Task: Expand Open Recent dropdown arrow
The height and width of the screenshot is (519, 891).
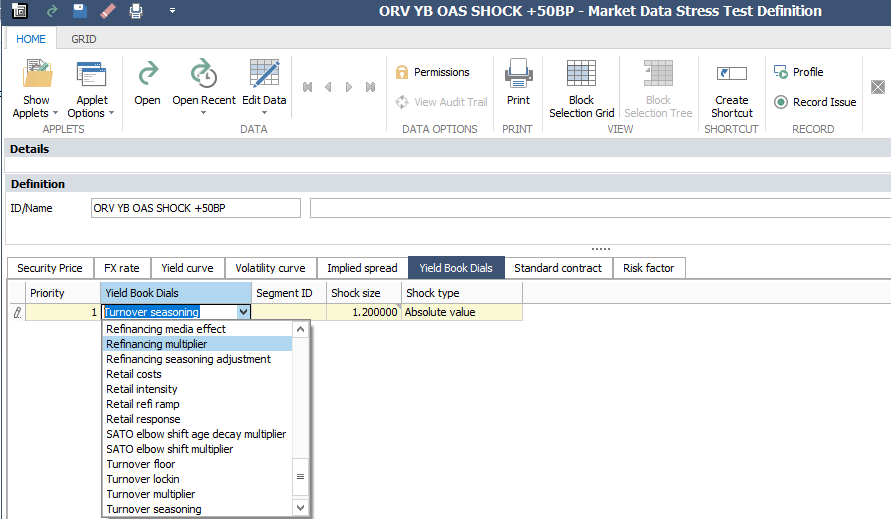Action: (203, 113)
